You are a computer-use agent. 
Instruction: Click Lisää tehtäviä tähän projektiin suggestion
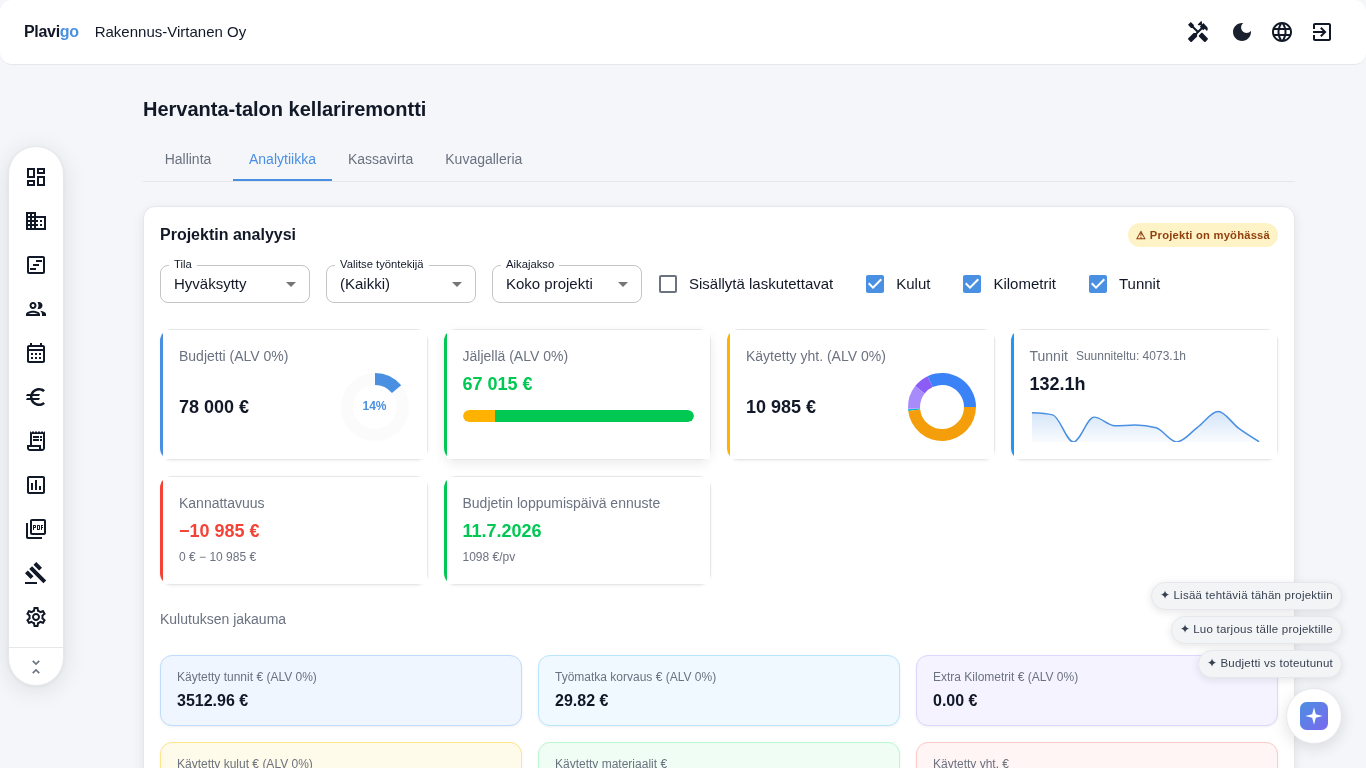click(x=1246, y=596)
